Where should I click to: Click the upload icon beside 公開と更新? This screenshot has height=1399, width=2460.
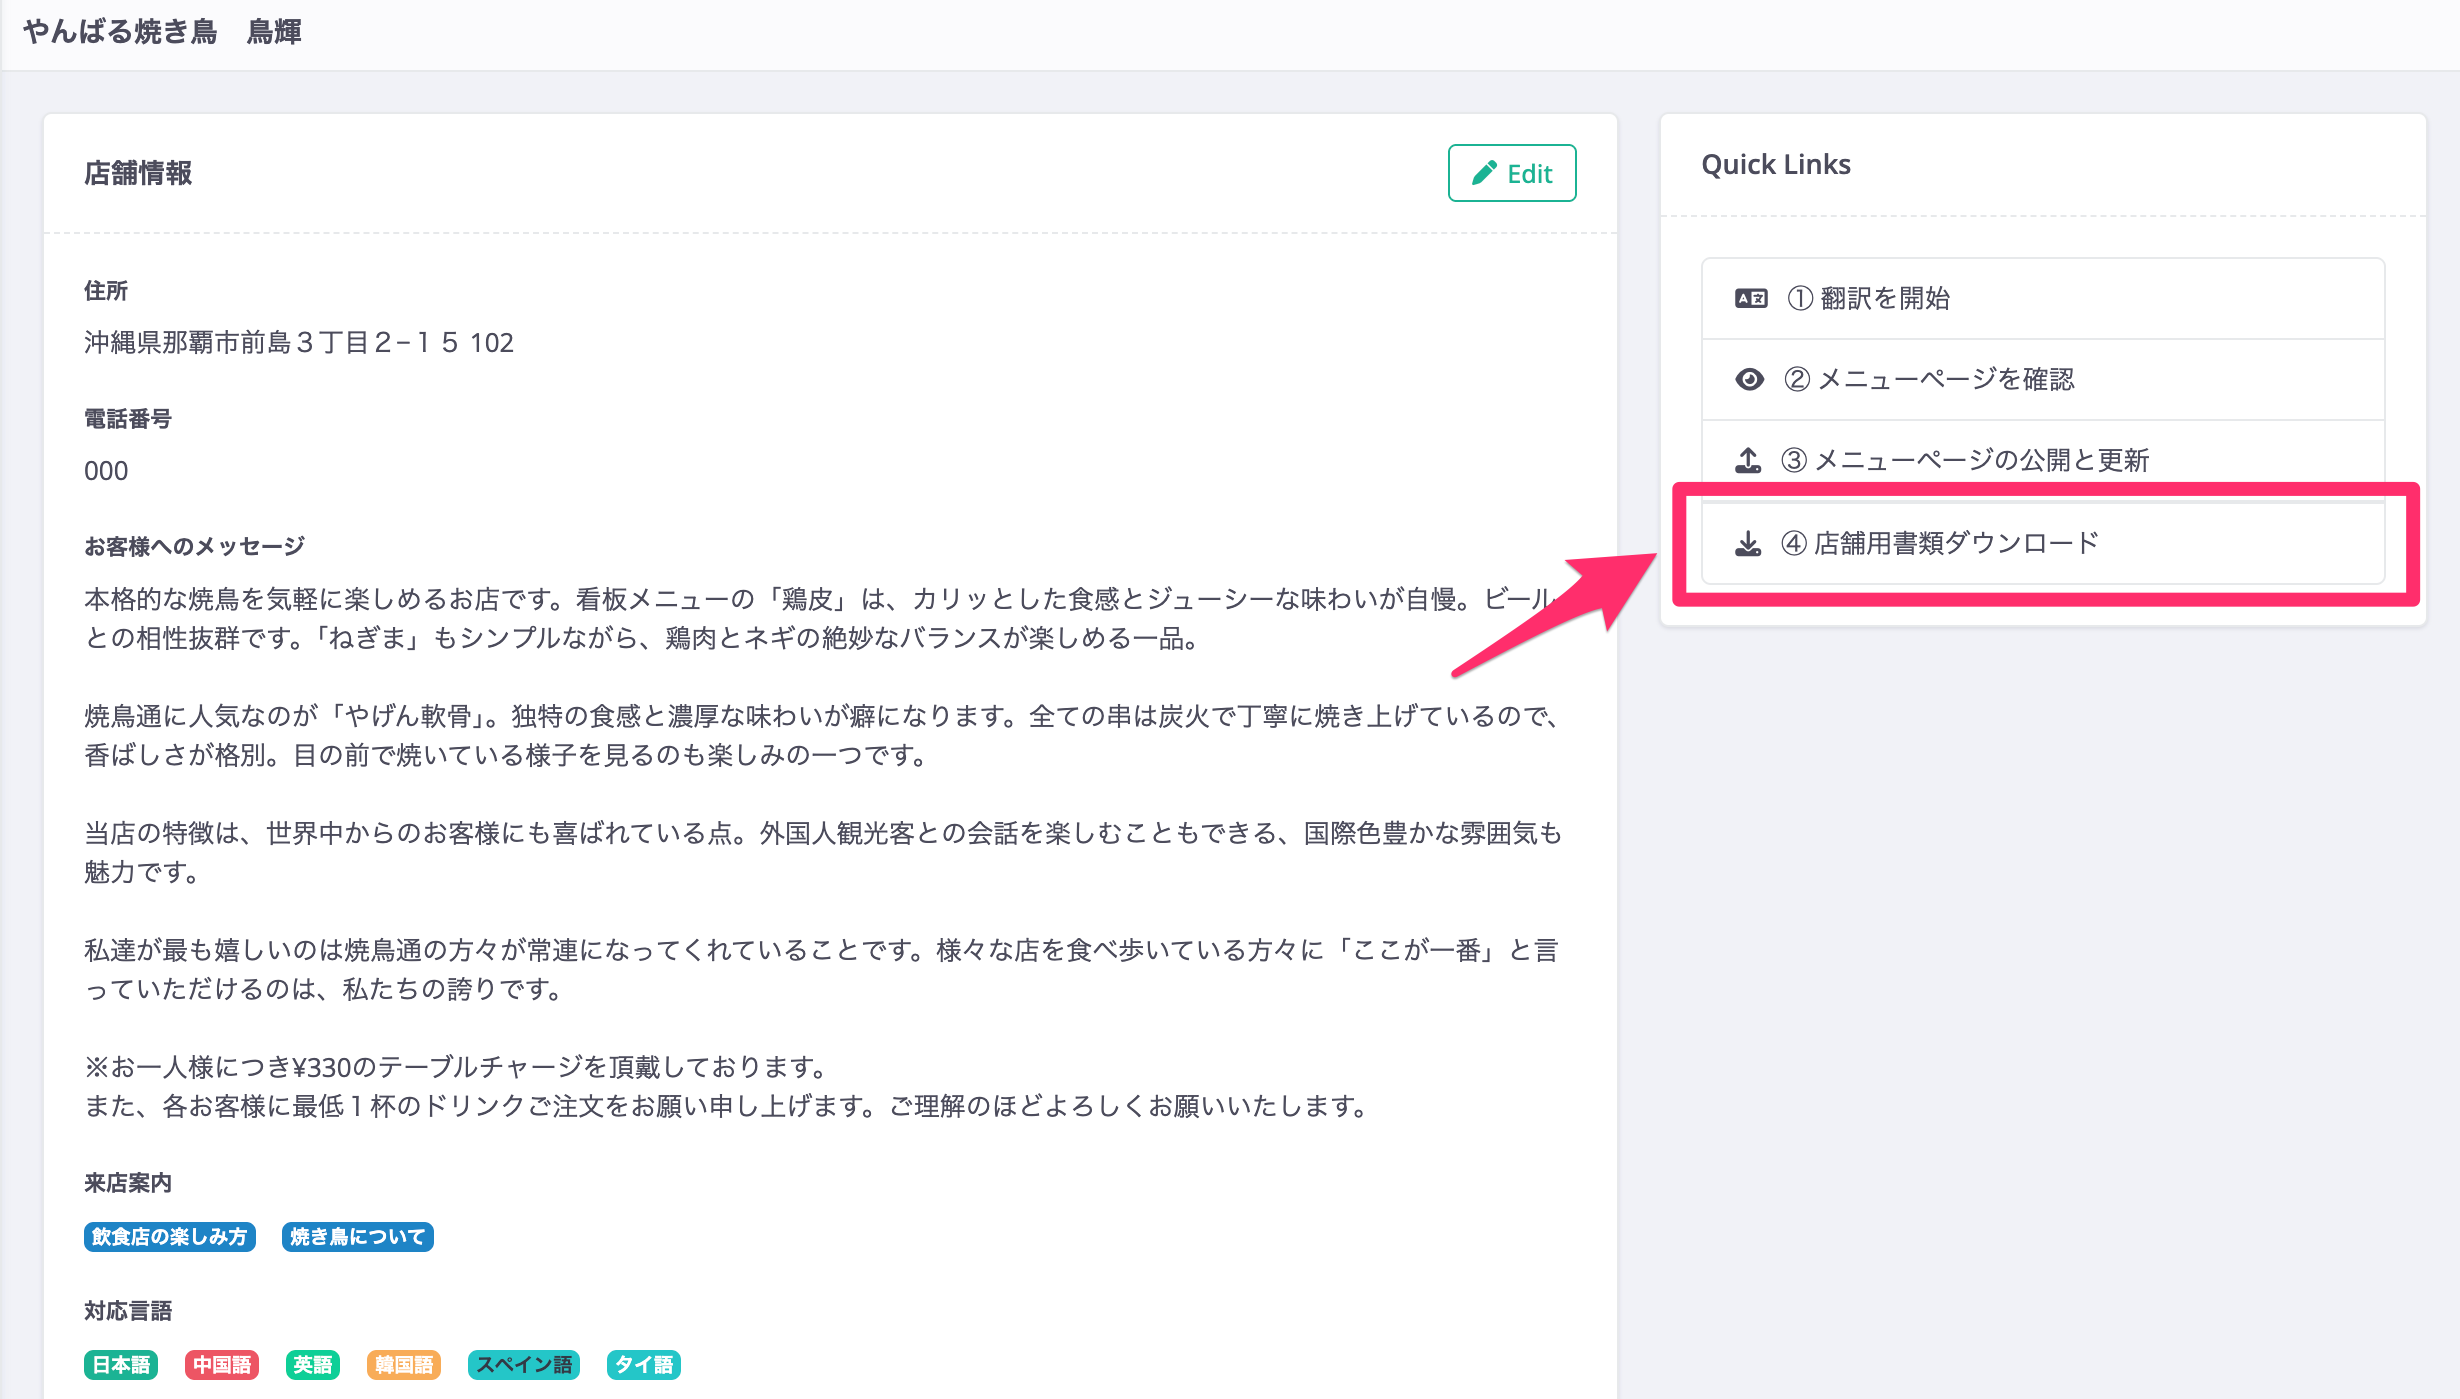(x=1747, y=460)
